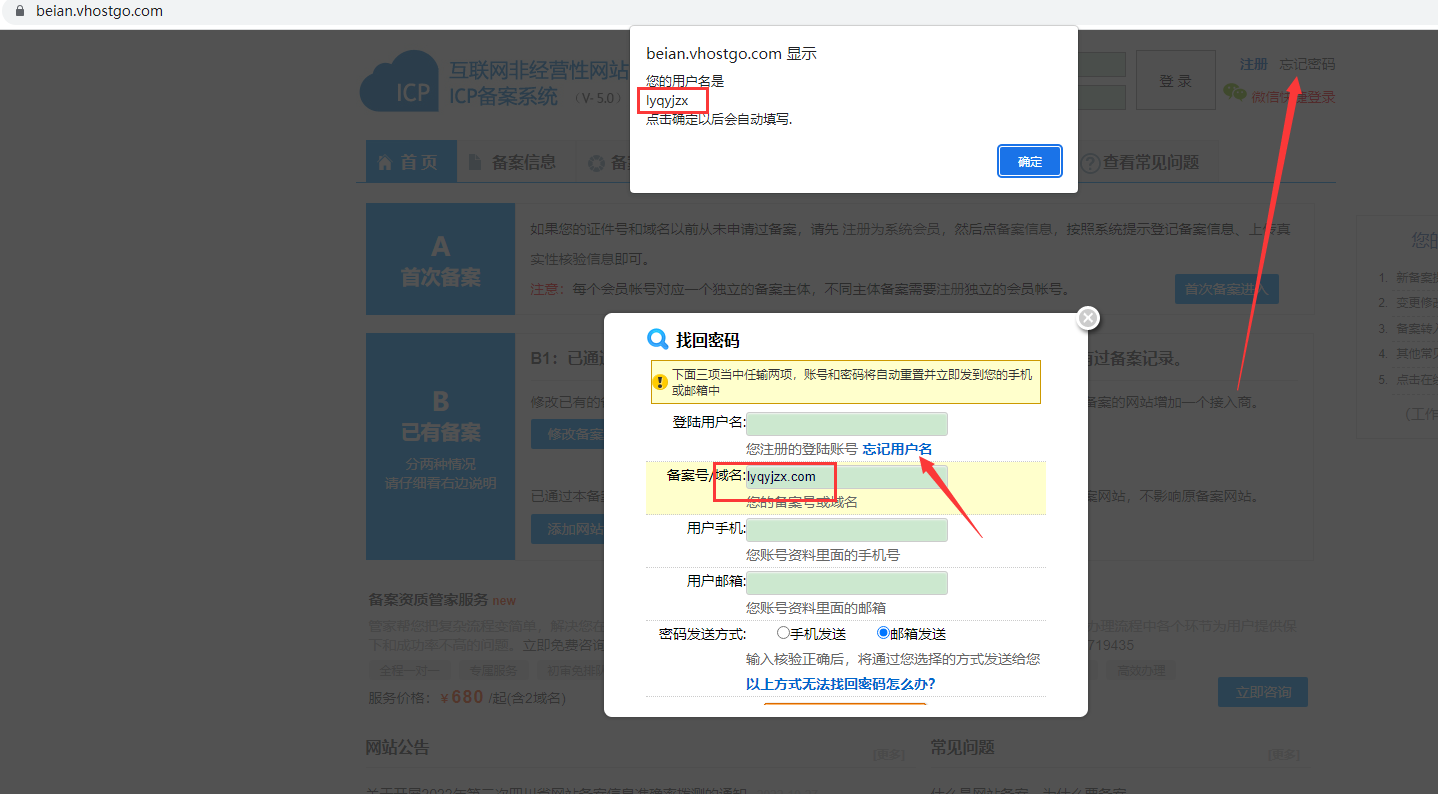The width and height of the screenshot is (1438, 794).
Task: Select the 手机发送 radio option
Action: [x=783, y=633]
